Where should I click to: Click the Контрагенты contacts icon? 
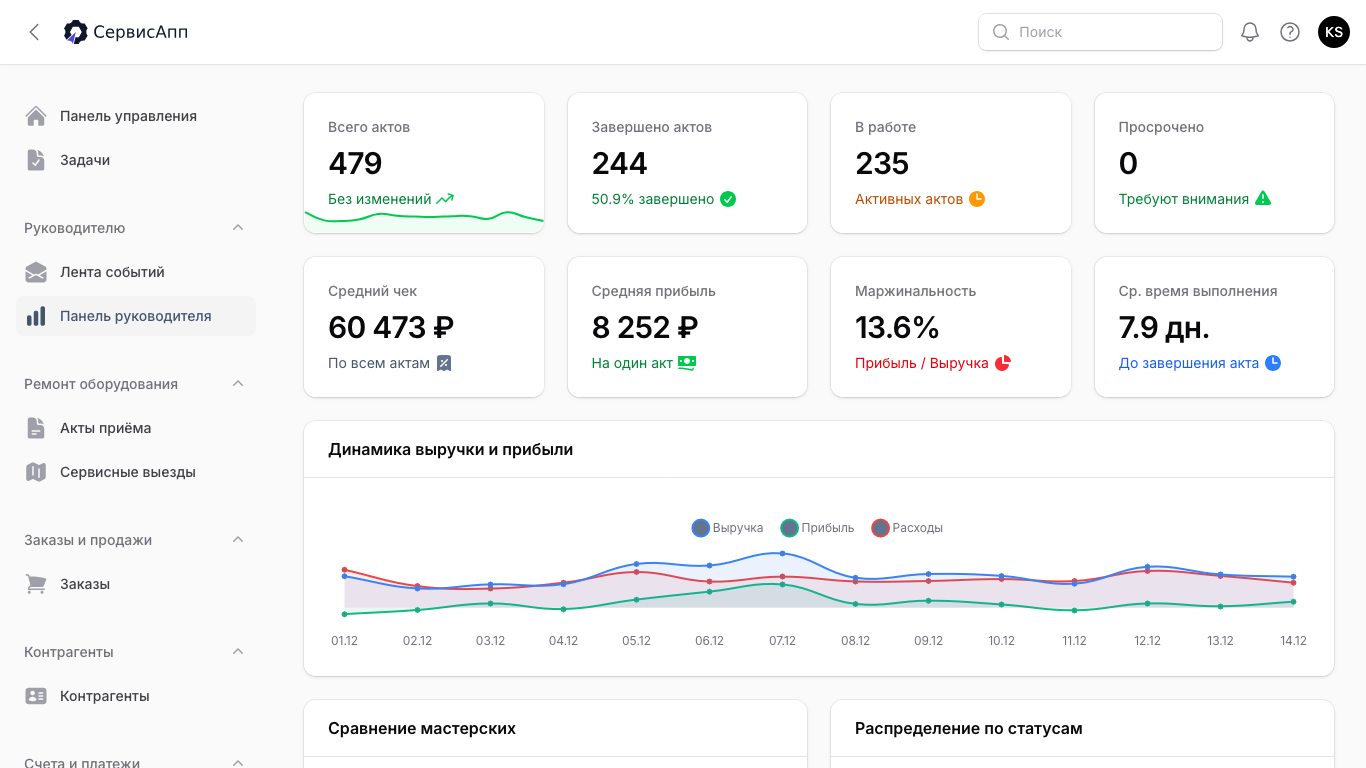(x=36, y=695)
